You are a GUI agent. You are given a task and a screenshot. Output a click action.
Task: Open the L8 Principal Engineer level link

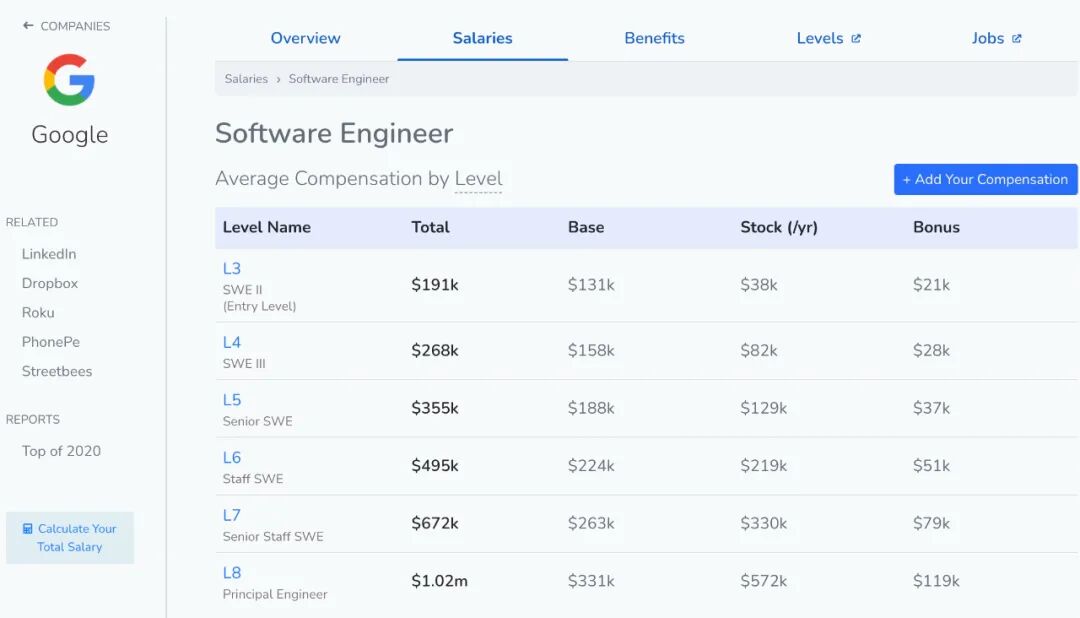pos(231,573)
